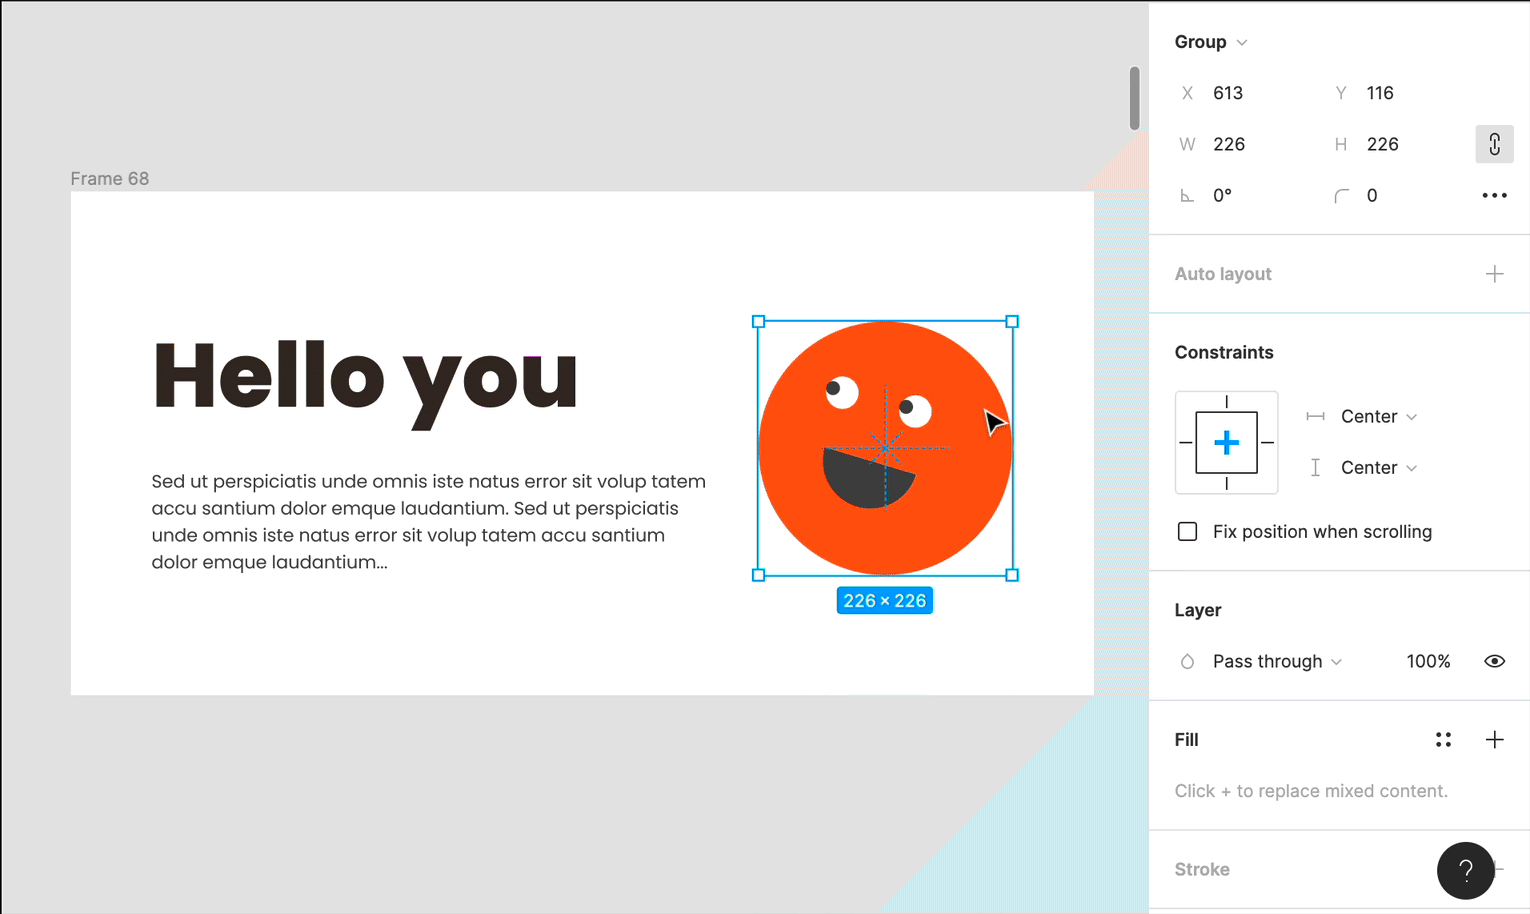Open the Pass through blend mode dropdown
Viewport: 1530px width, 914px height.
1277,662
